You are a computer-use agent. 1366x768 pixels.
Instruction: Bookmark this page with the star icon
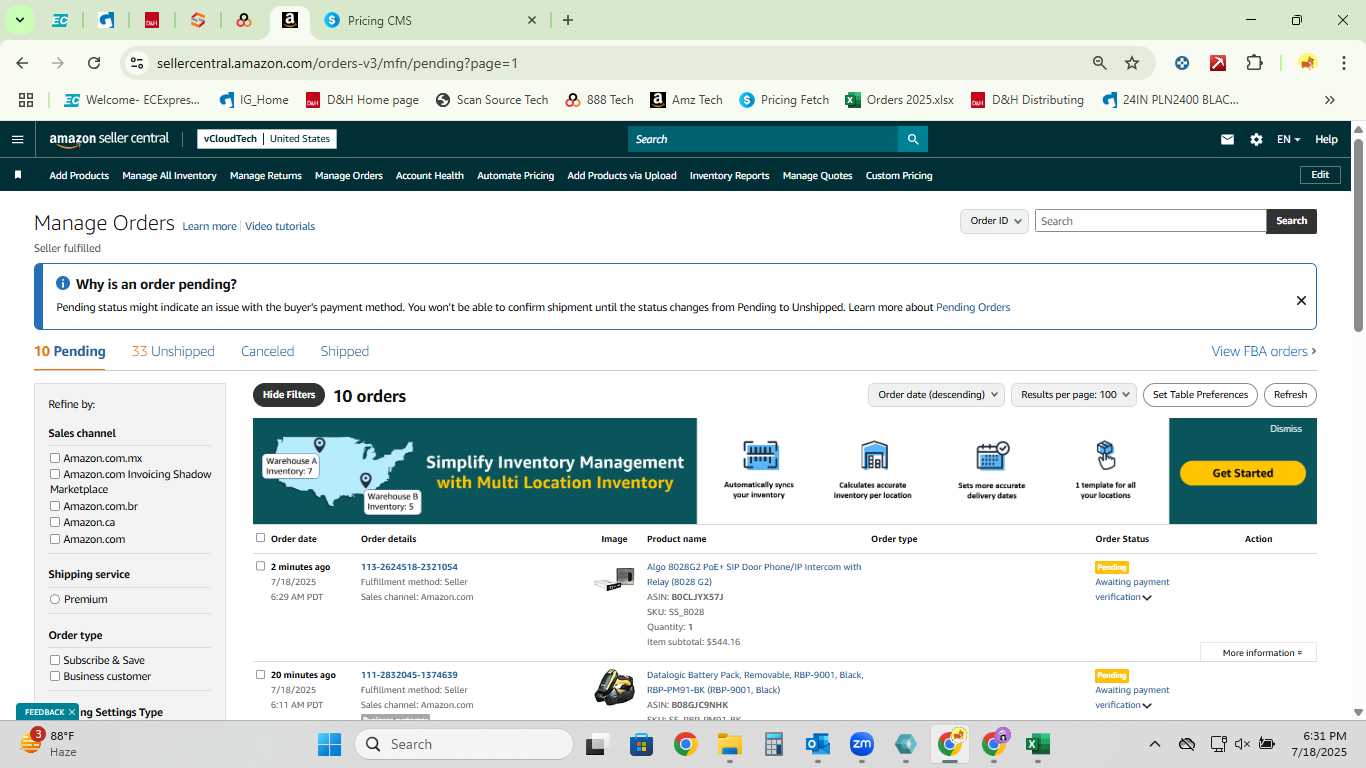coord(1132,63)
